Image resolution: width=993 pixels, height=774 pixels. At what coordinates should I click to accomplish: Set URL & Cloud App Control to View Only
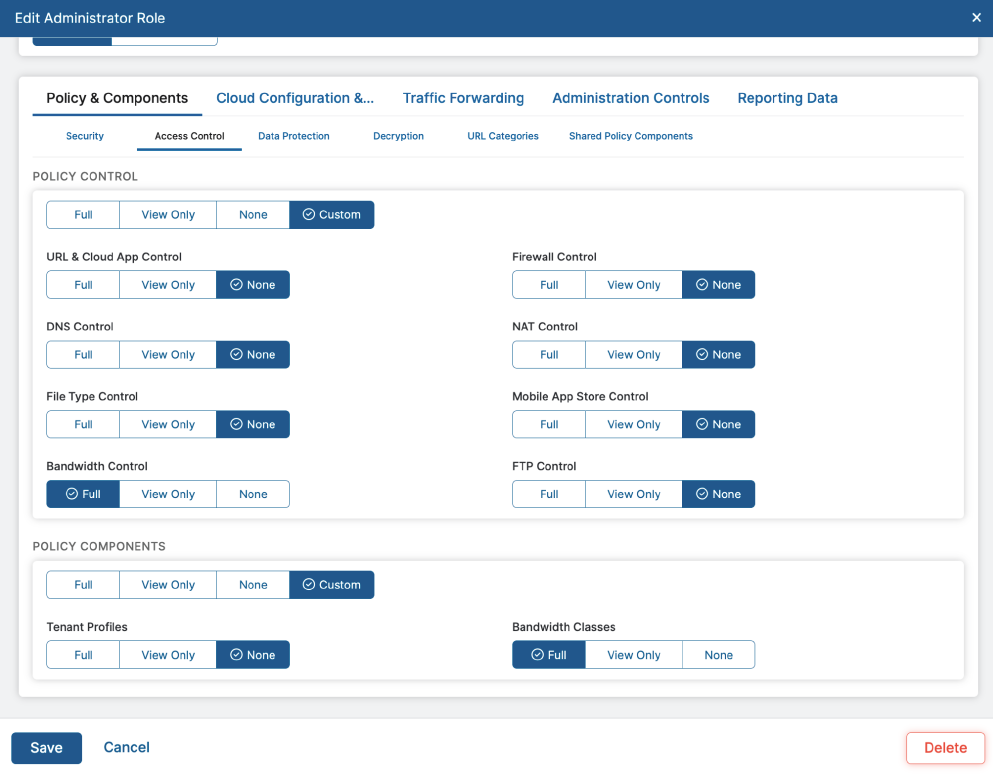pyautogui.click(x=168, y=285)
